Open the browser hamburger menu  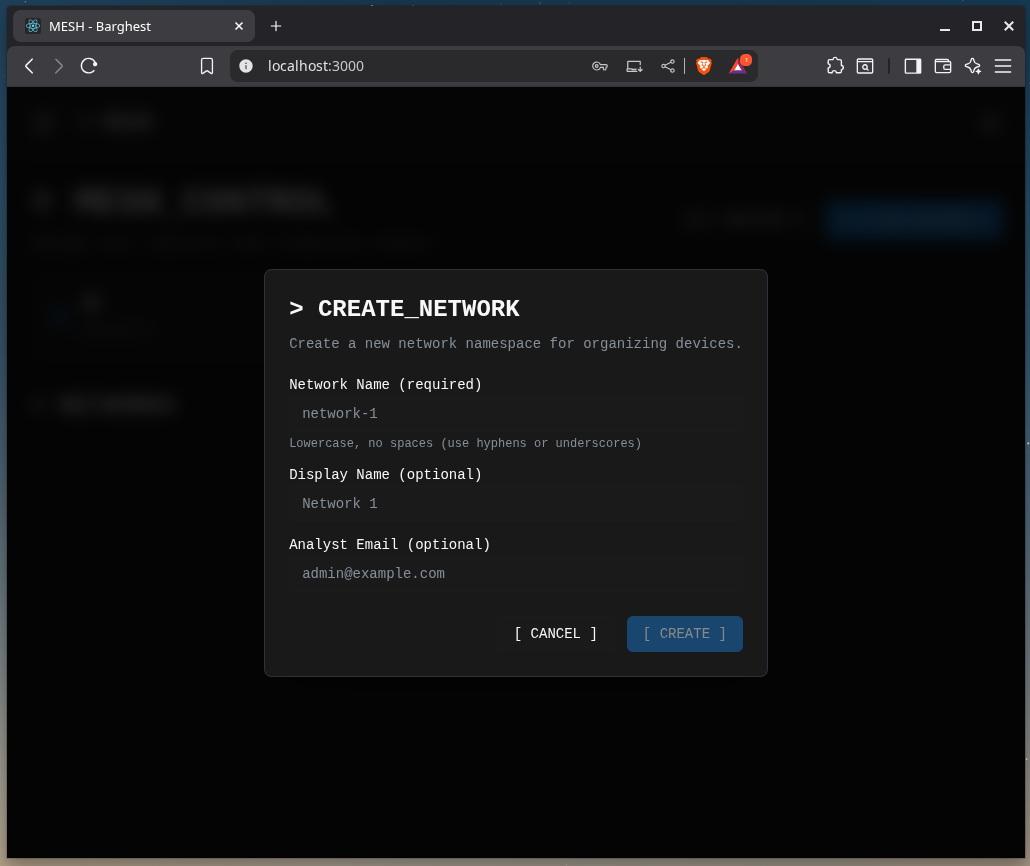coord(1003,66)
